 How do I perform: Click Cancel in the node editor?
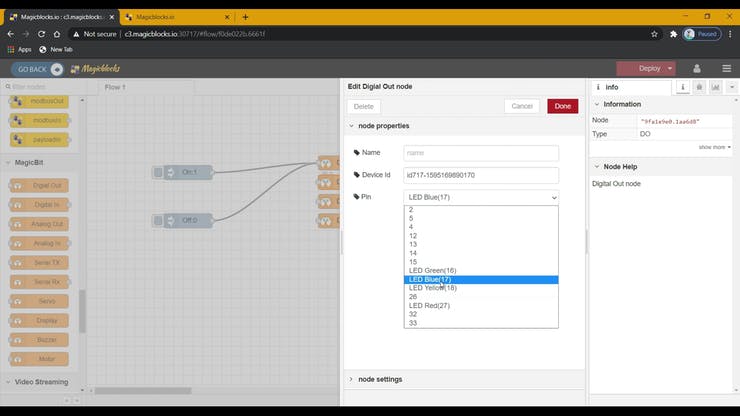[522, 106]
